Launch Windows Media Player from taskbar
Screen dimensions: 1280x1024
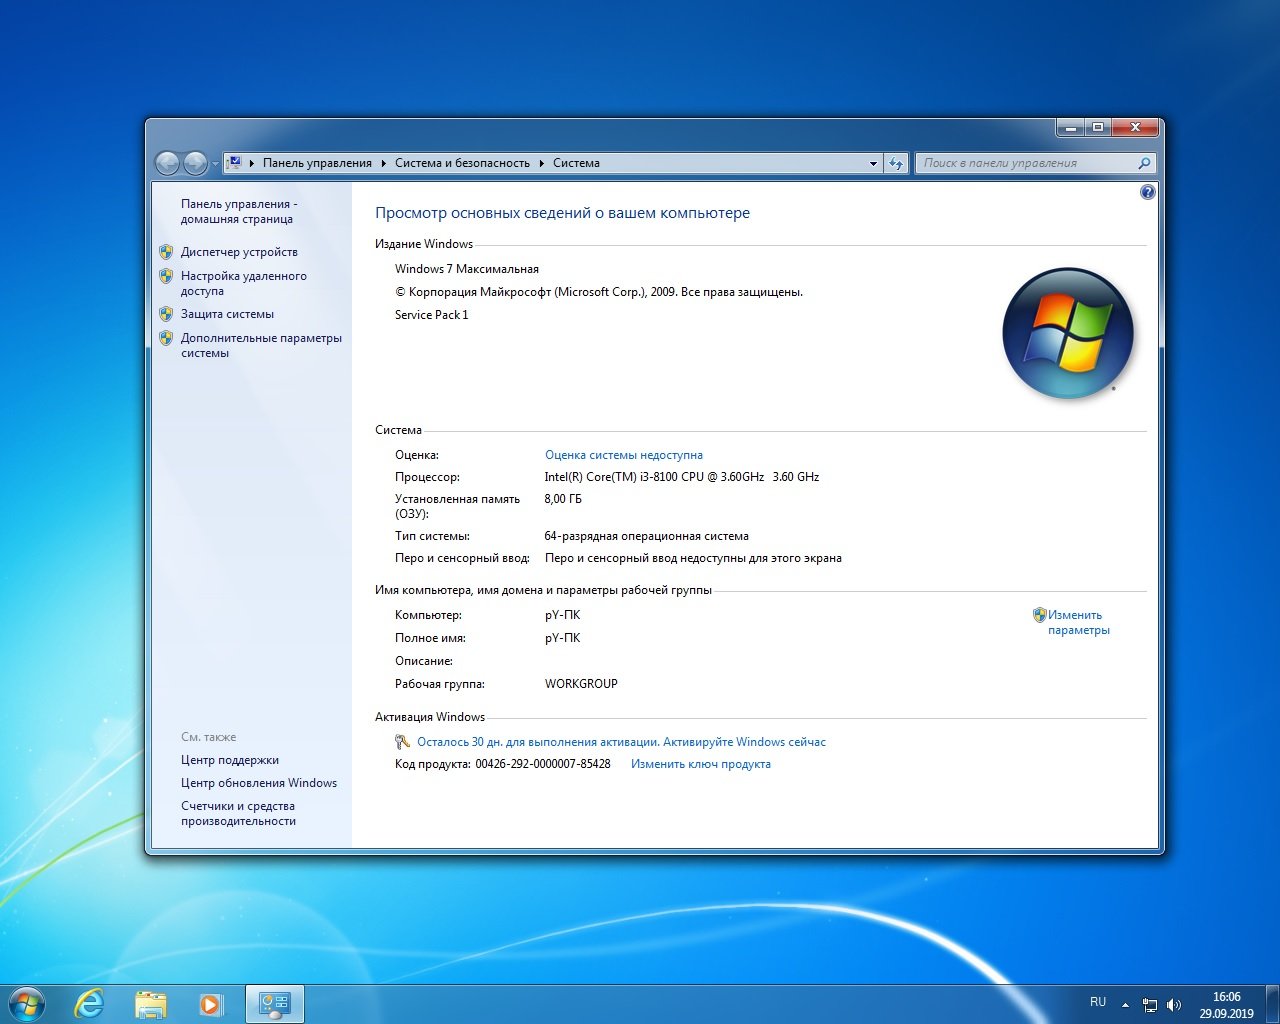point(211,1004)
